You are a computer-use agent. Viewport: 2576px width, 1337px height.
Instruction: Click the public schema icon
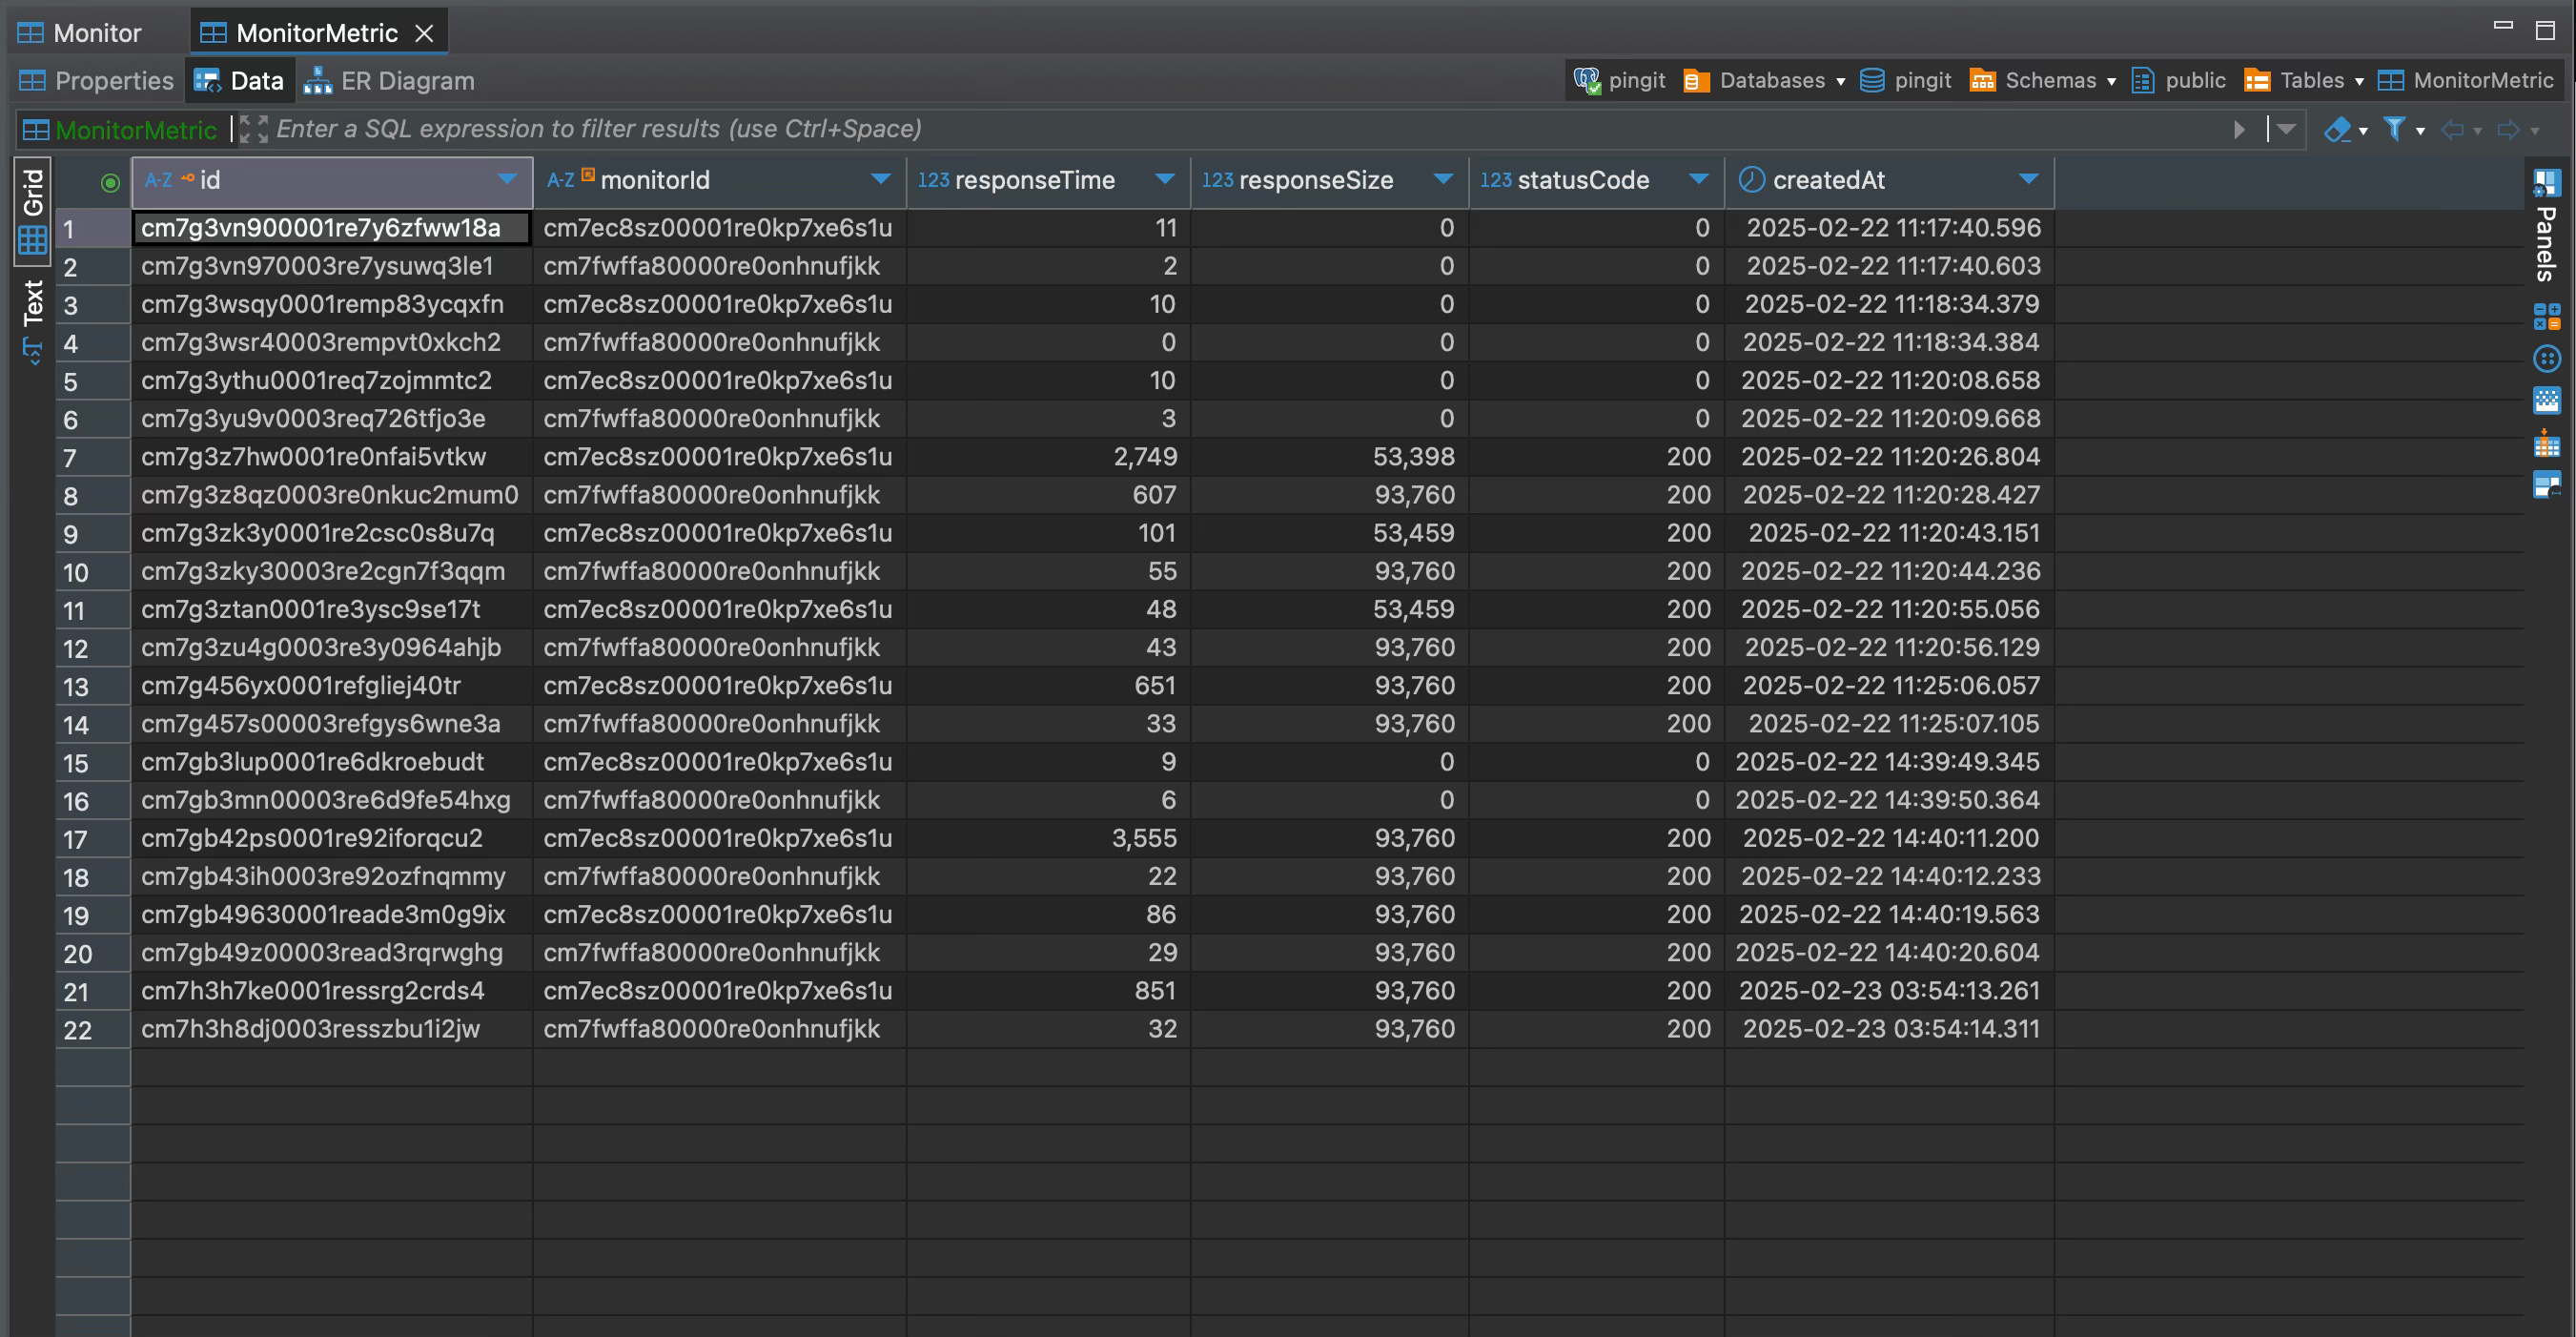pos(2142,81)
